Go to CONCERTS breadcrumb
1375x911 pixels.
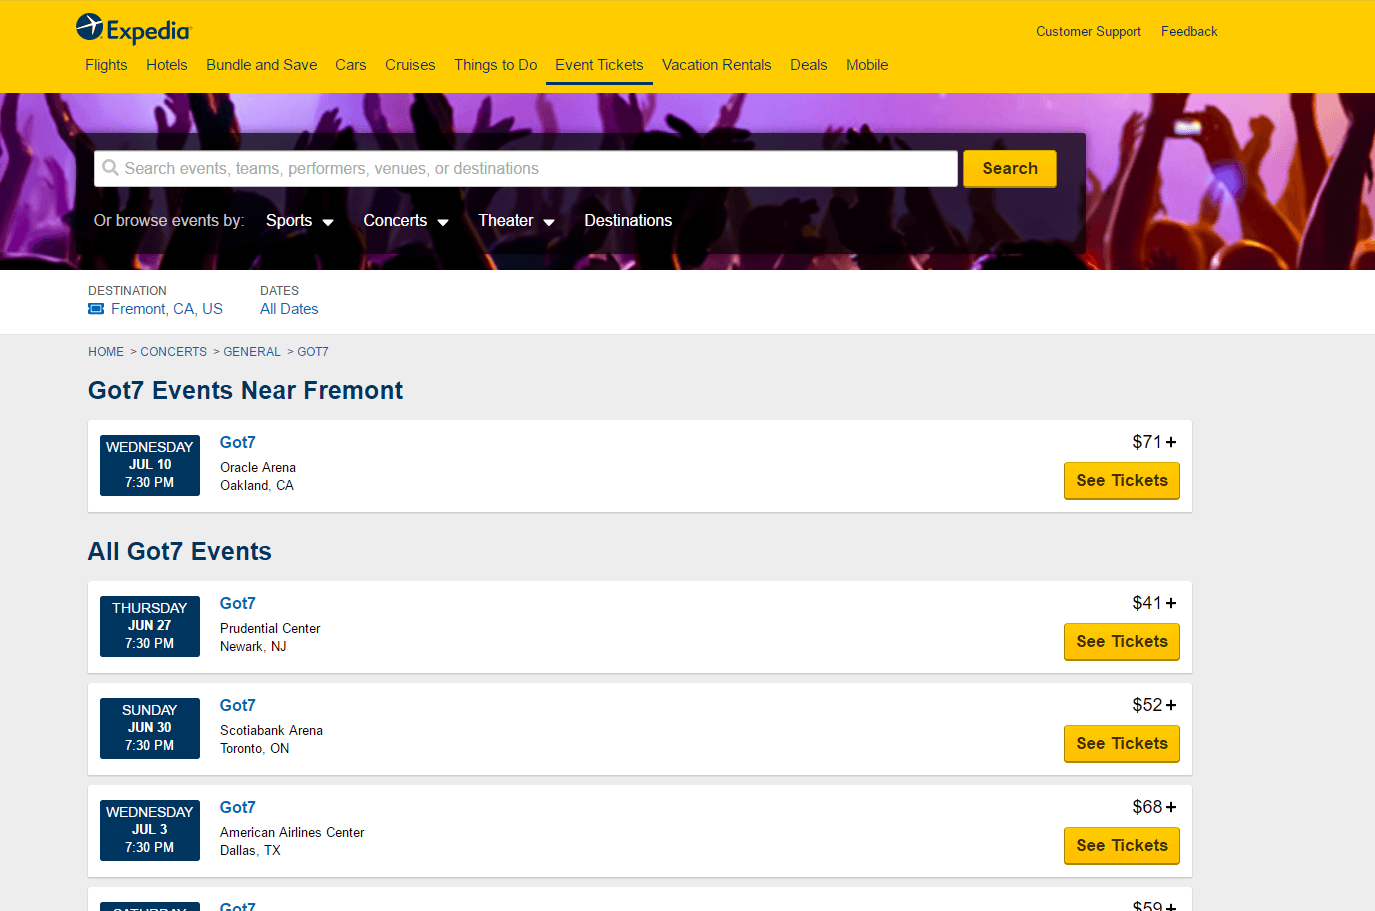coord(174,352)
